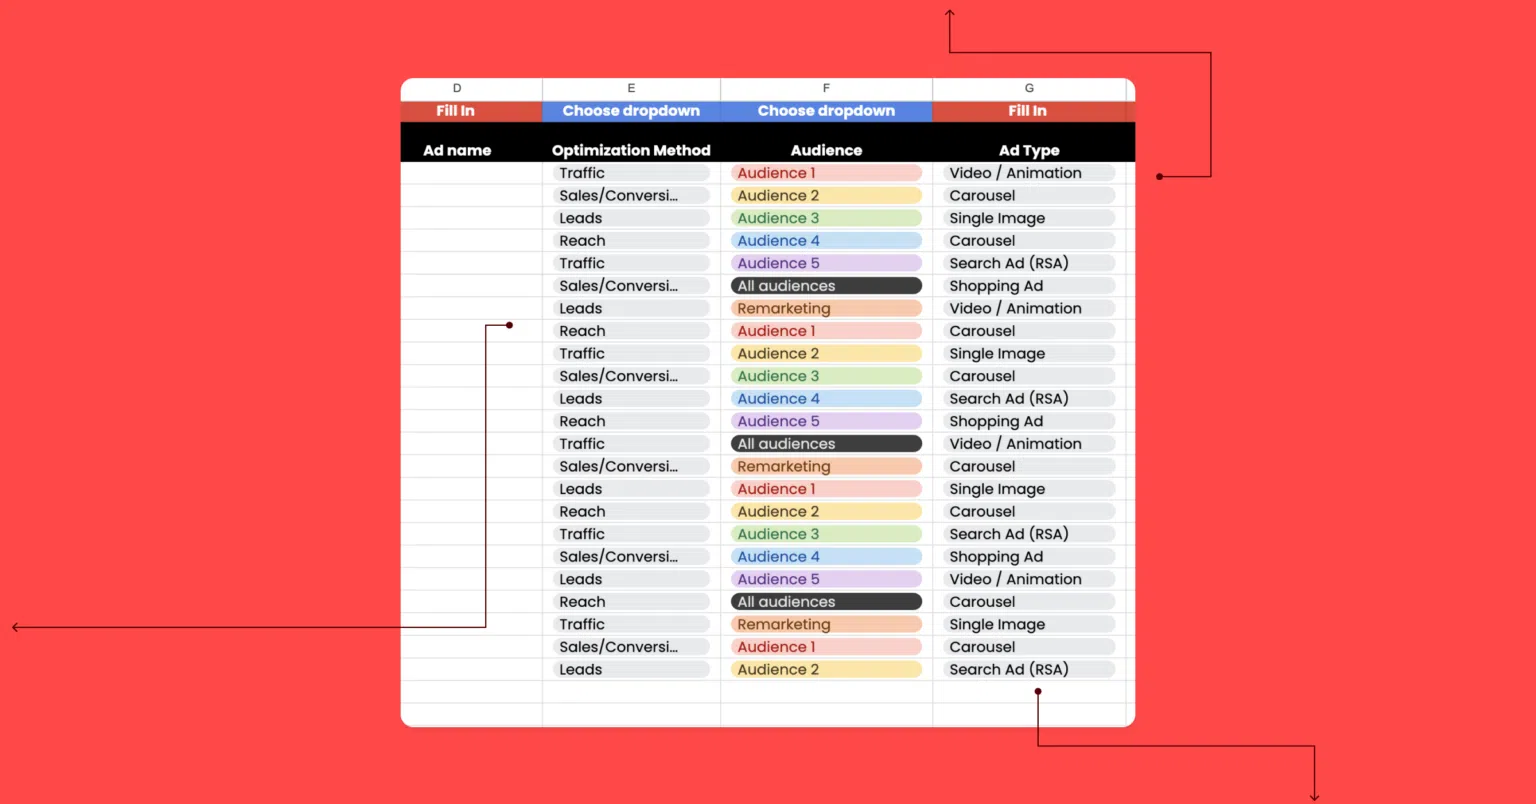1536x804 pixels.
Task: Open Audience 1 chip in the Leads row
Action: (826, 489)
